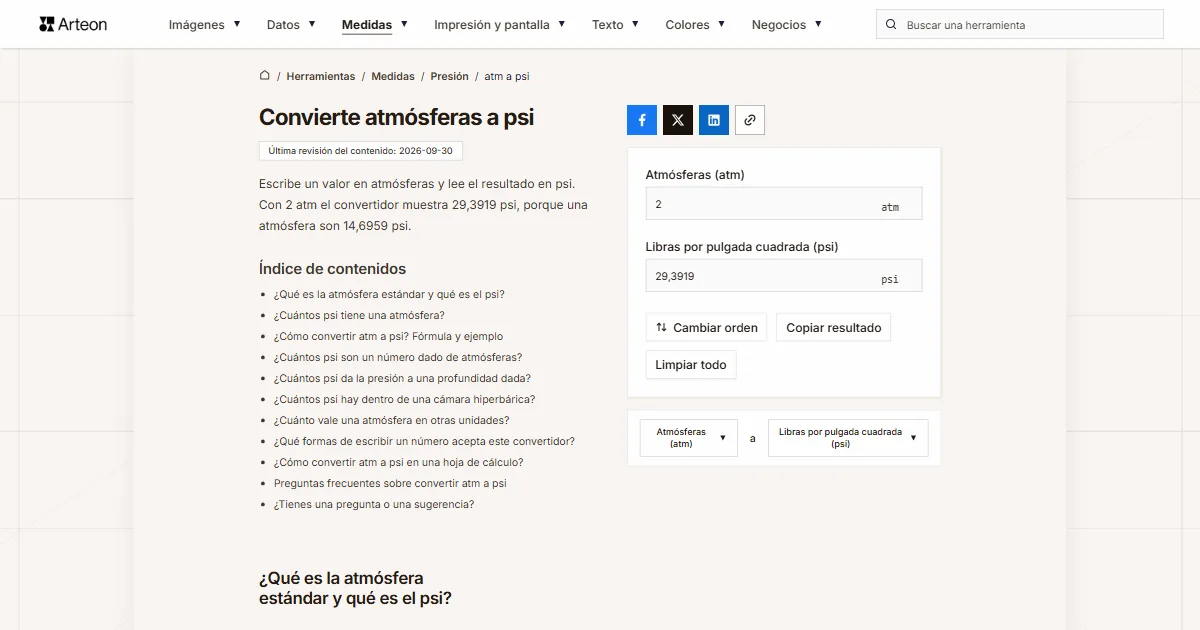Screen dimensions: 1200x630
Task: Open the Medidas menu
Action: [x=375, y=25]
